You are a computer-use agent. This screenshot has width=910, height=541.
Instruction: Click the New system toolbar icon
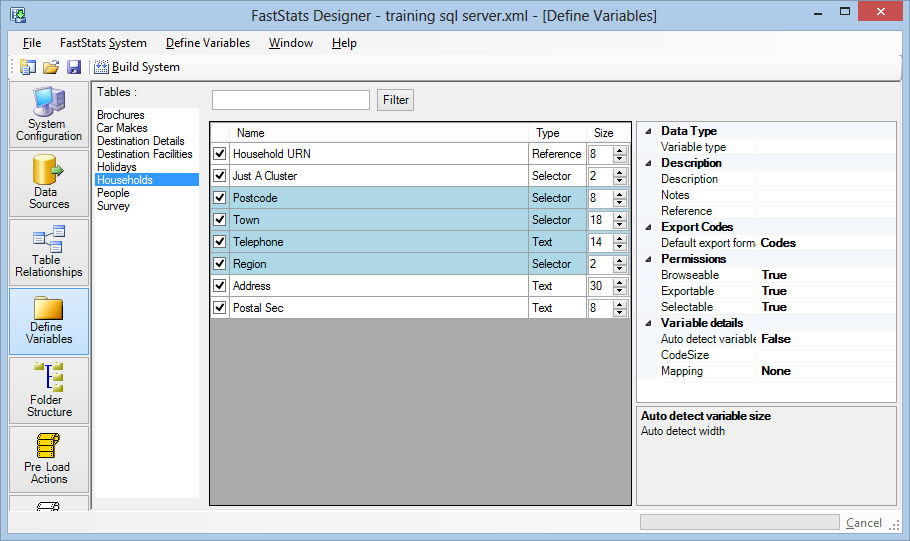(x=27, y=67)
